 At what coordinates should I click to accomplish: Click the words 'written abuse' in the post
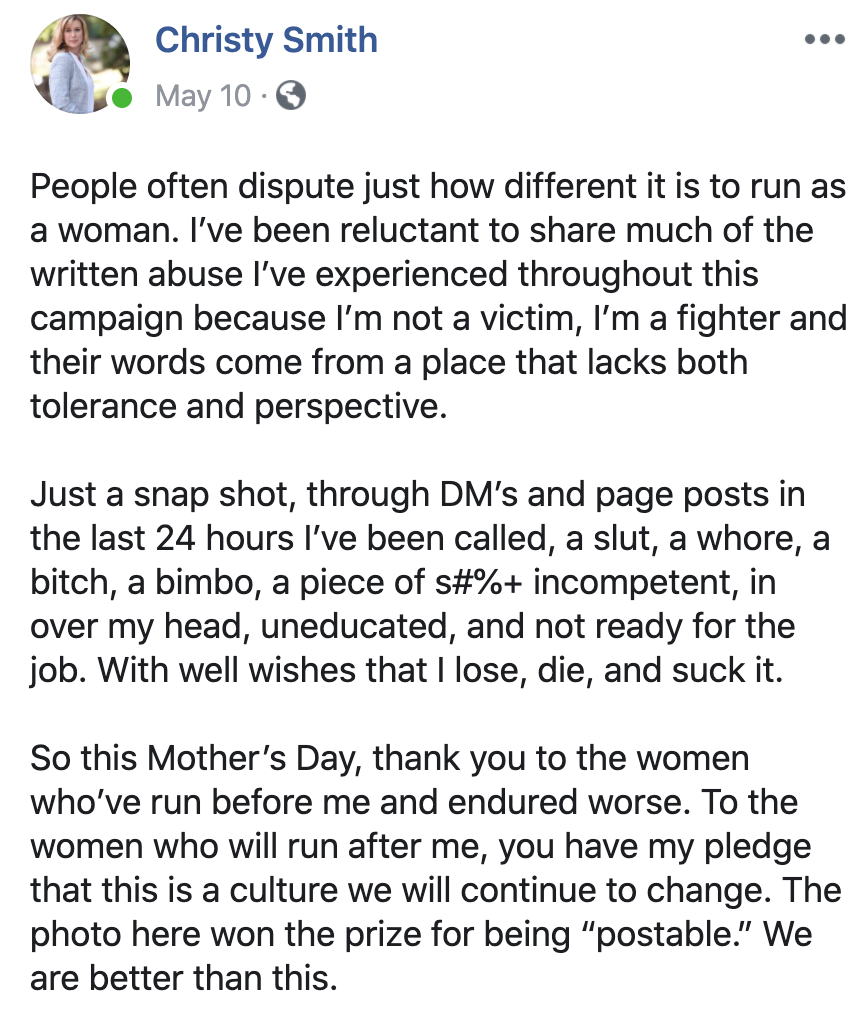(137, 274)
